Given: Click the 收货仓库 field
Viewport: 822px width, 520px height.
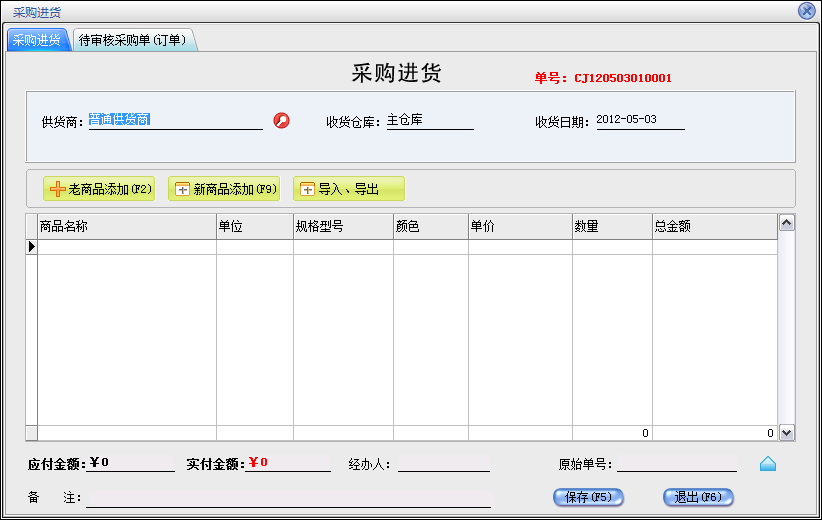Looking at the screenshot, I should click(430, 120).
